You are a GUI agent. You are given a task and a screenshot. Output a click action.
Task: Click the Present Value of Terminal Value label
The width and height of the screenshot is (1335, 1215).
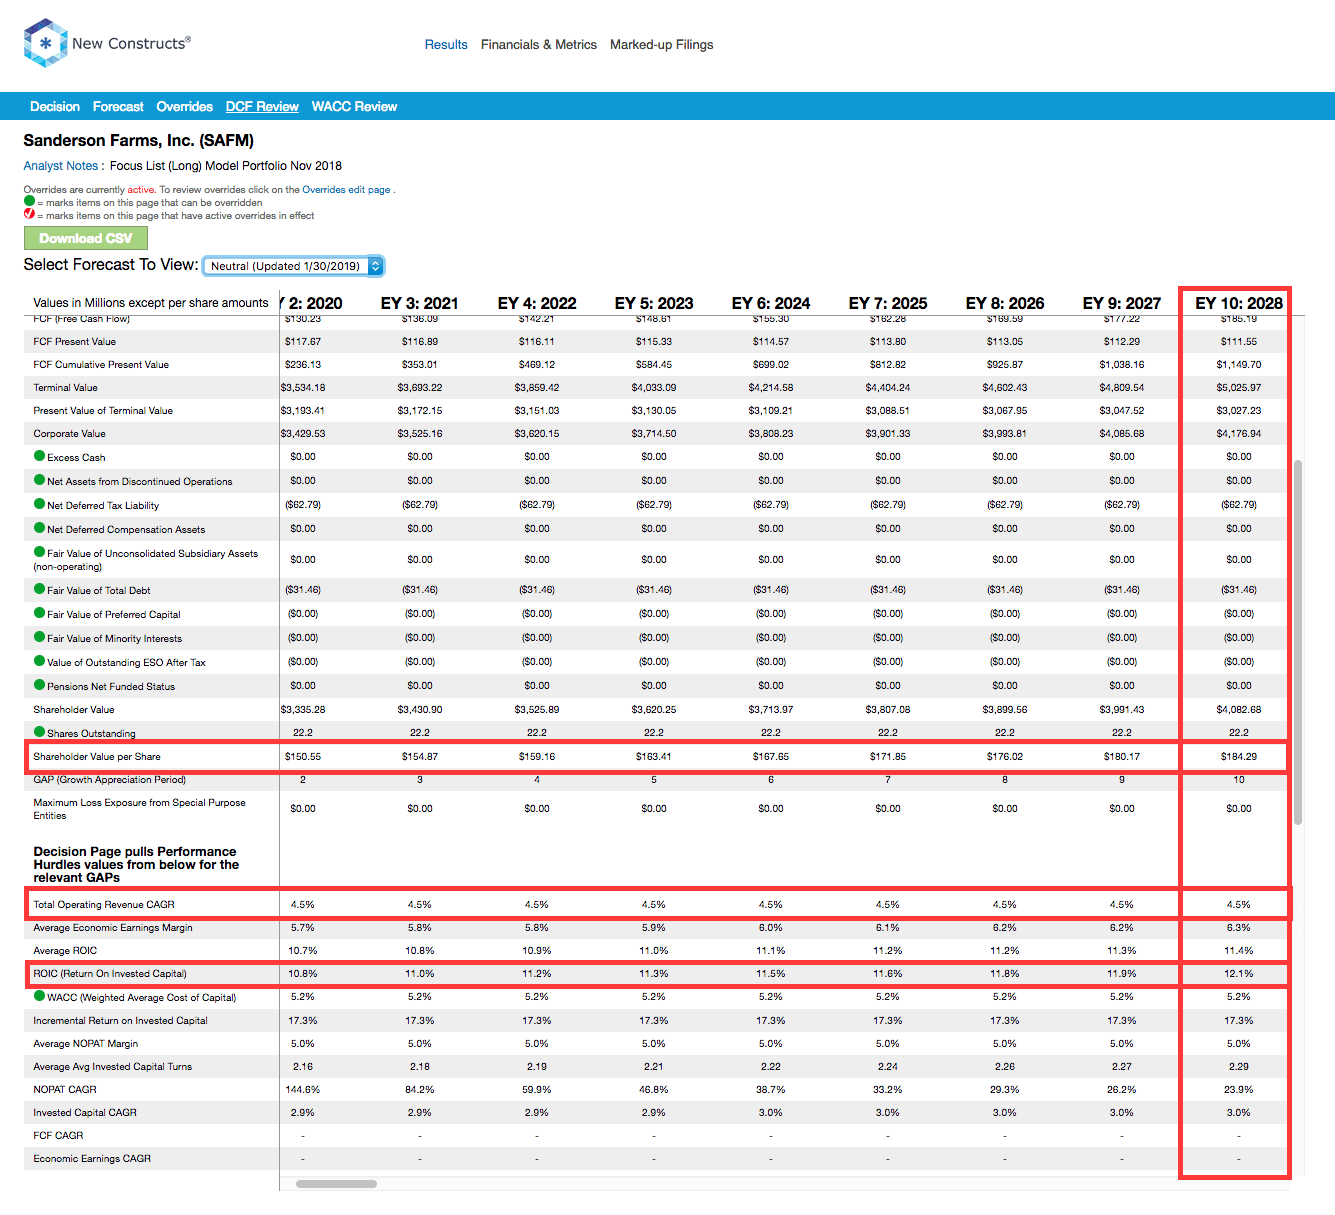tap(103, 411)
